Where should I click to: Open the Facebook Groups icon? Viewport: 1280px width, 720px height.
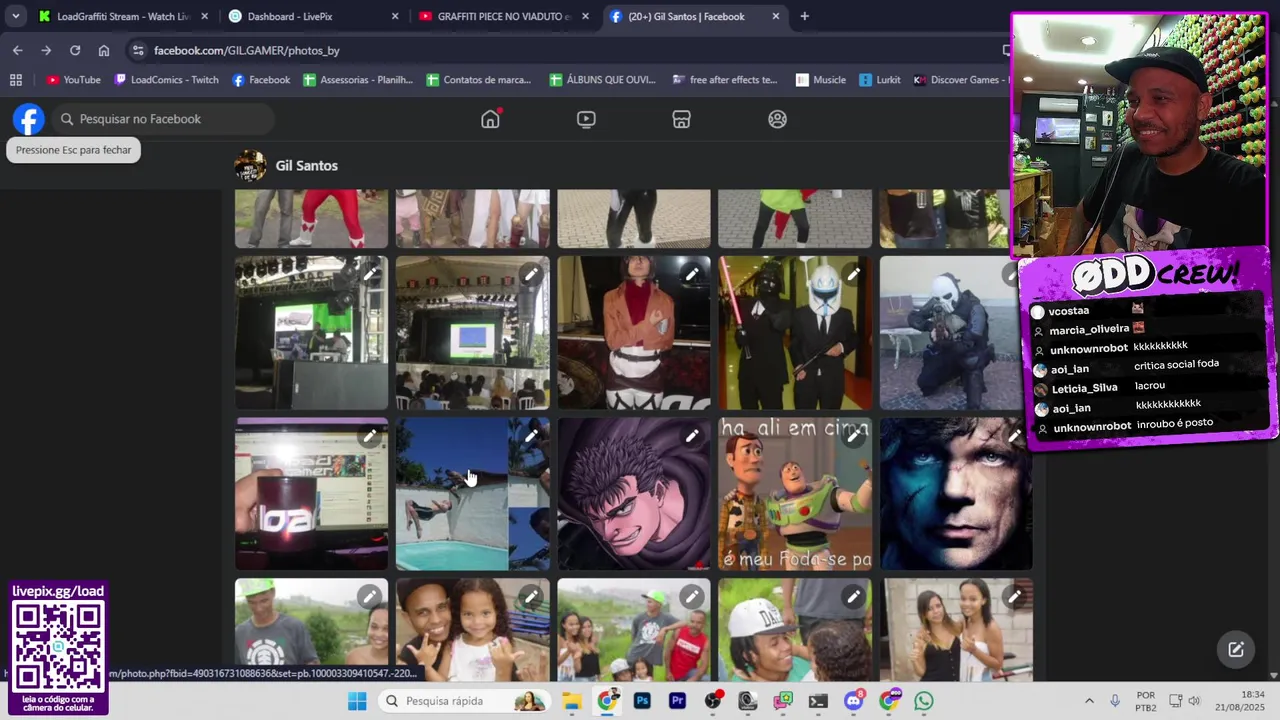click(777, 119)
